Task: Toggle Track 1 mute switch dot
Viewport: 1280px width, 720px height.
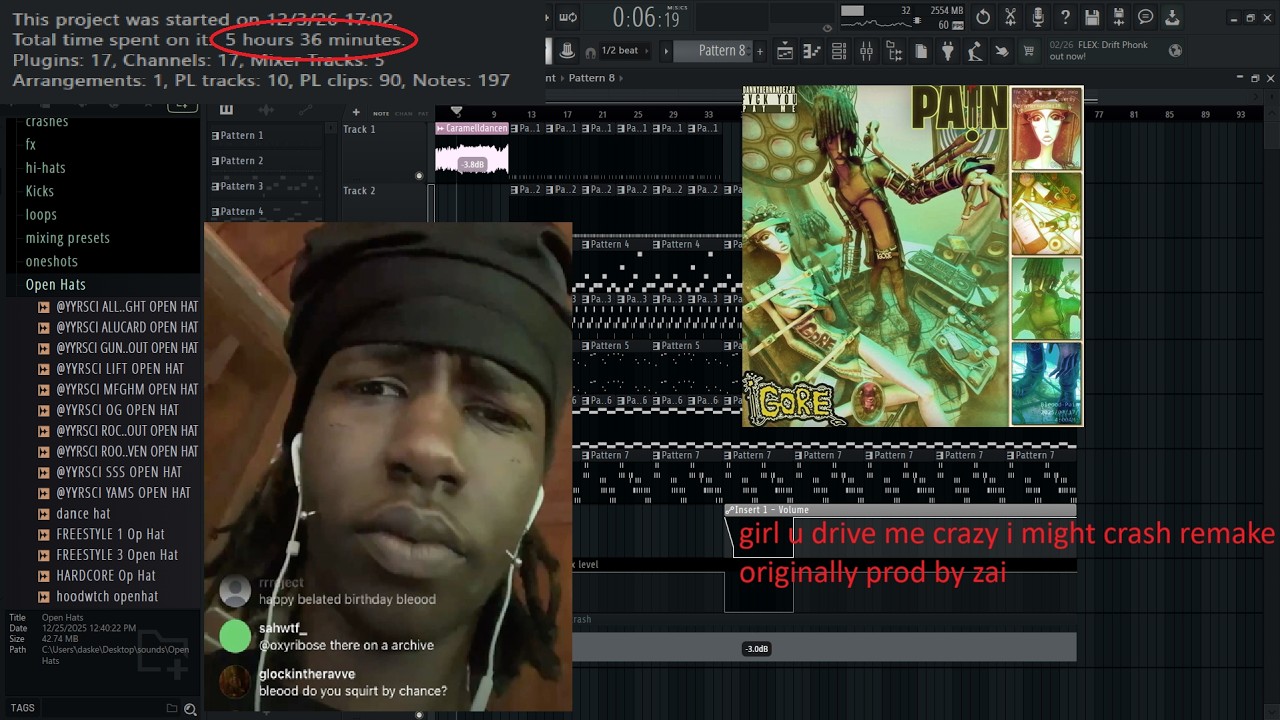Action: click(419, 176)
